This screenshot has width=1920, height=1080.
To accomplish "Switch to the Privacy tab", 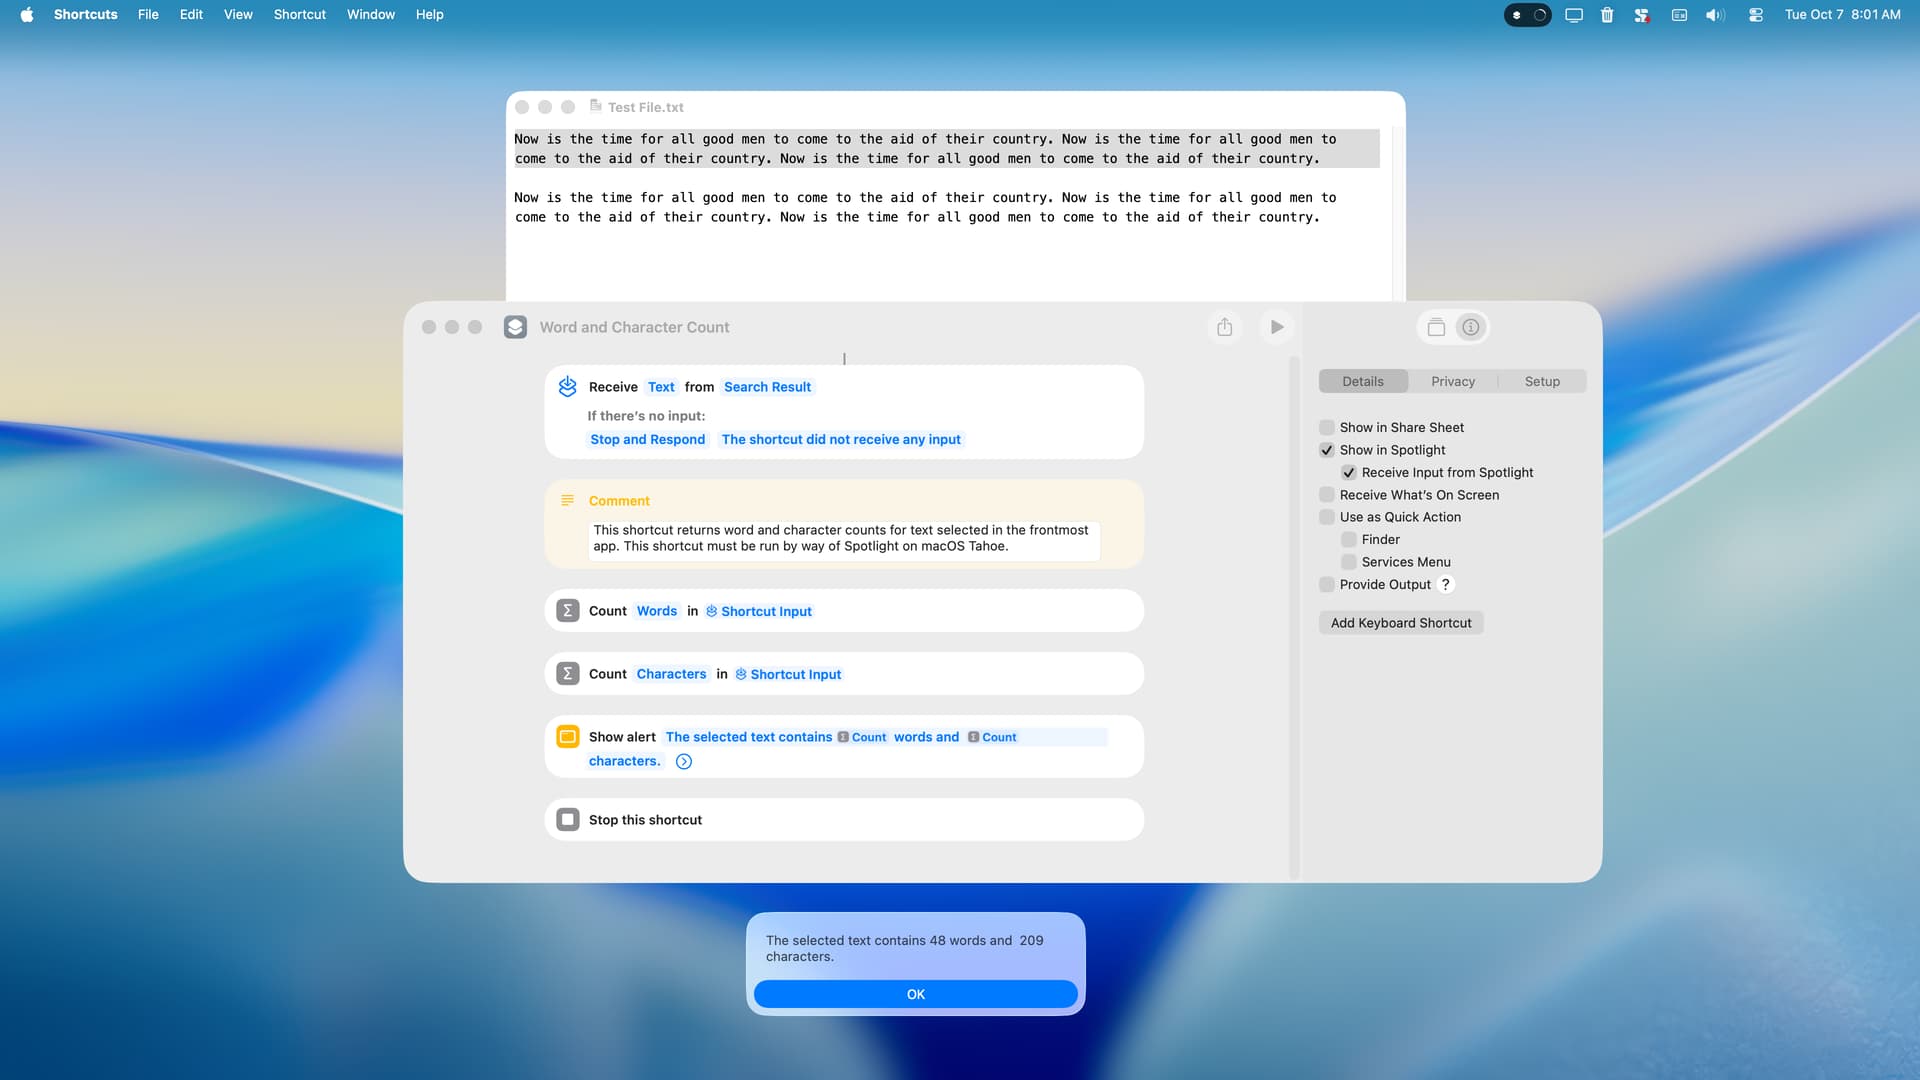I will pos(1452,382).
